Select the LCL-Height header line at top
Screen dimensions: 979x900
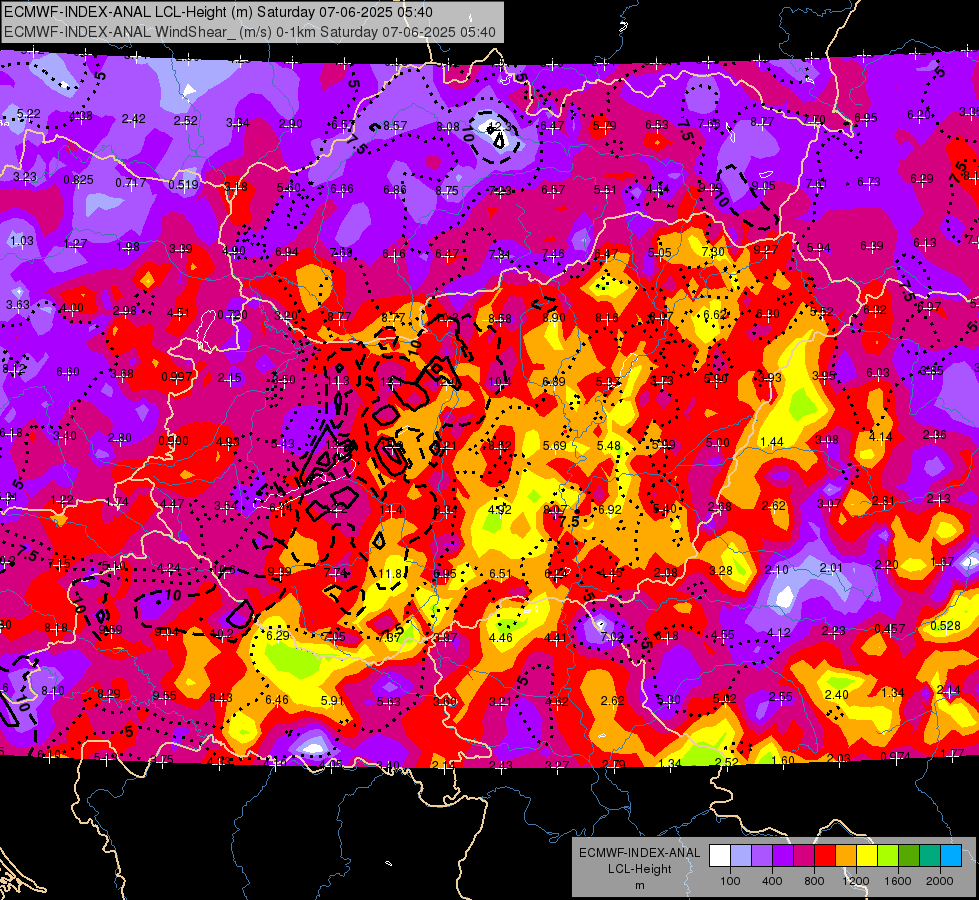218,12
